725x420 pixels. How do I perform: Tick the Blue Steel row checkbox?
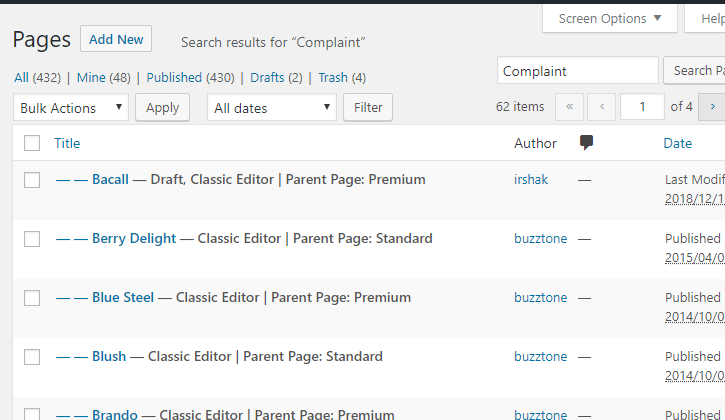[32, 298]
